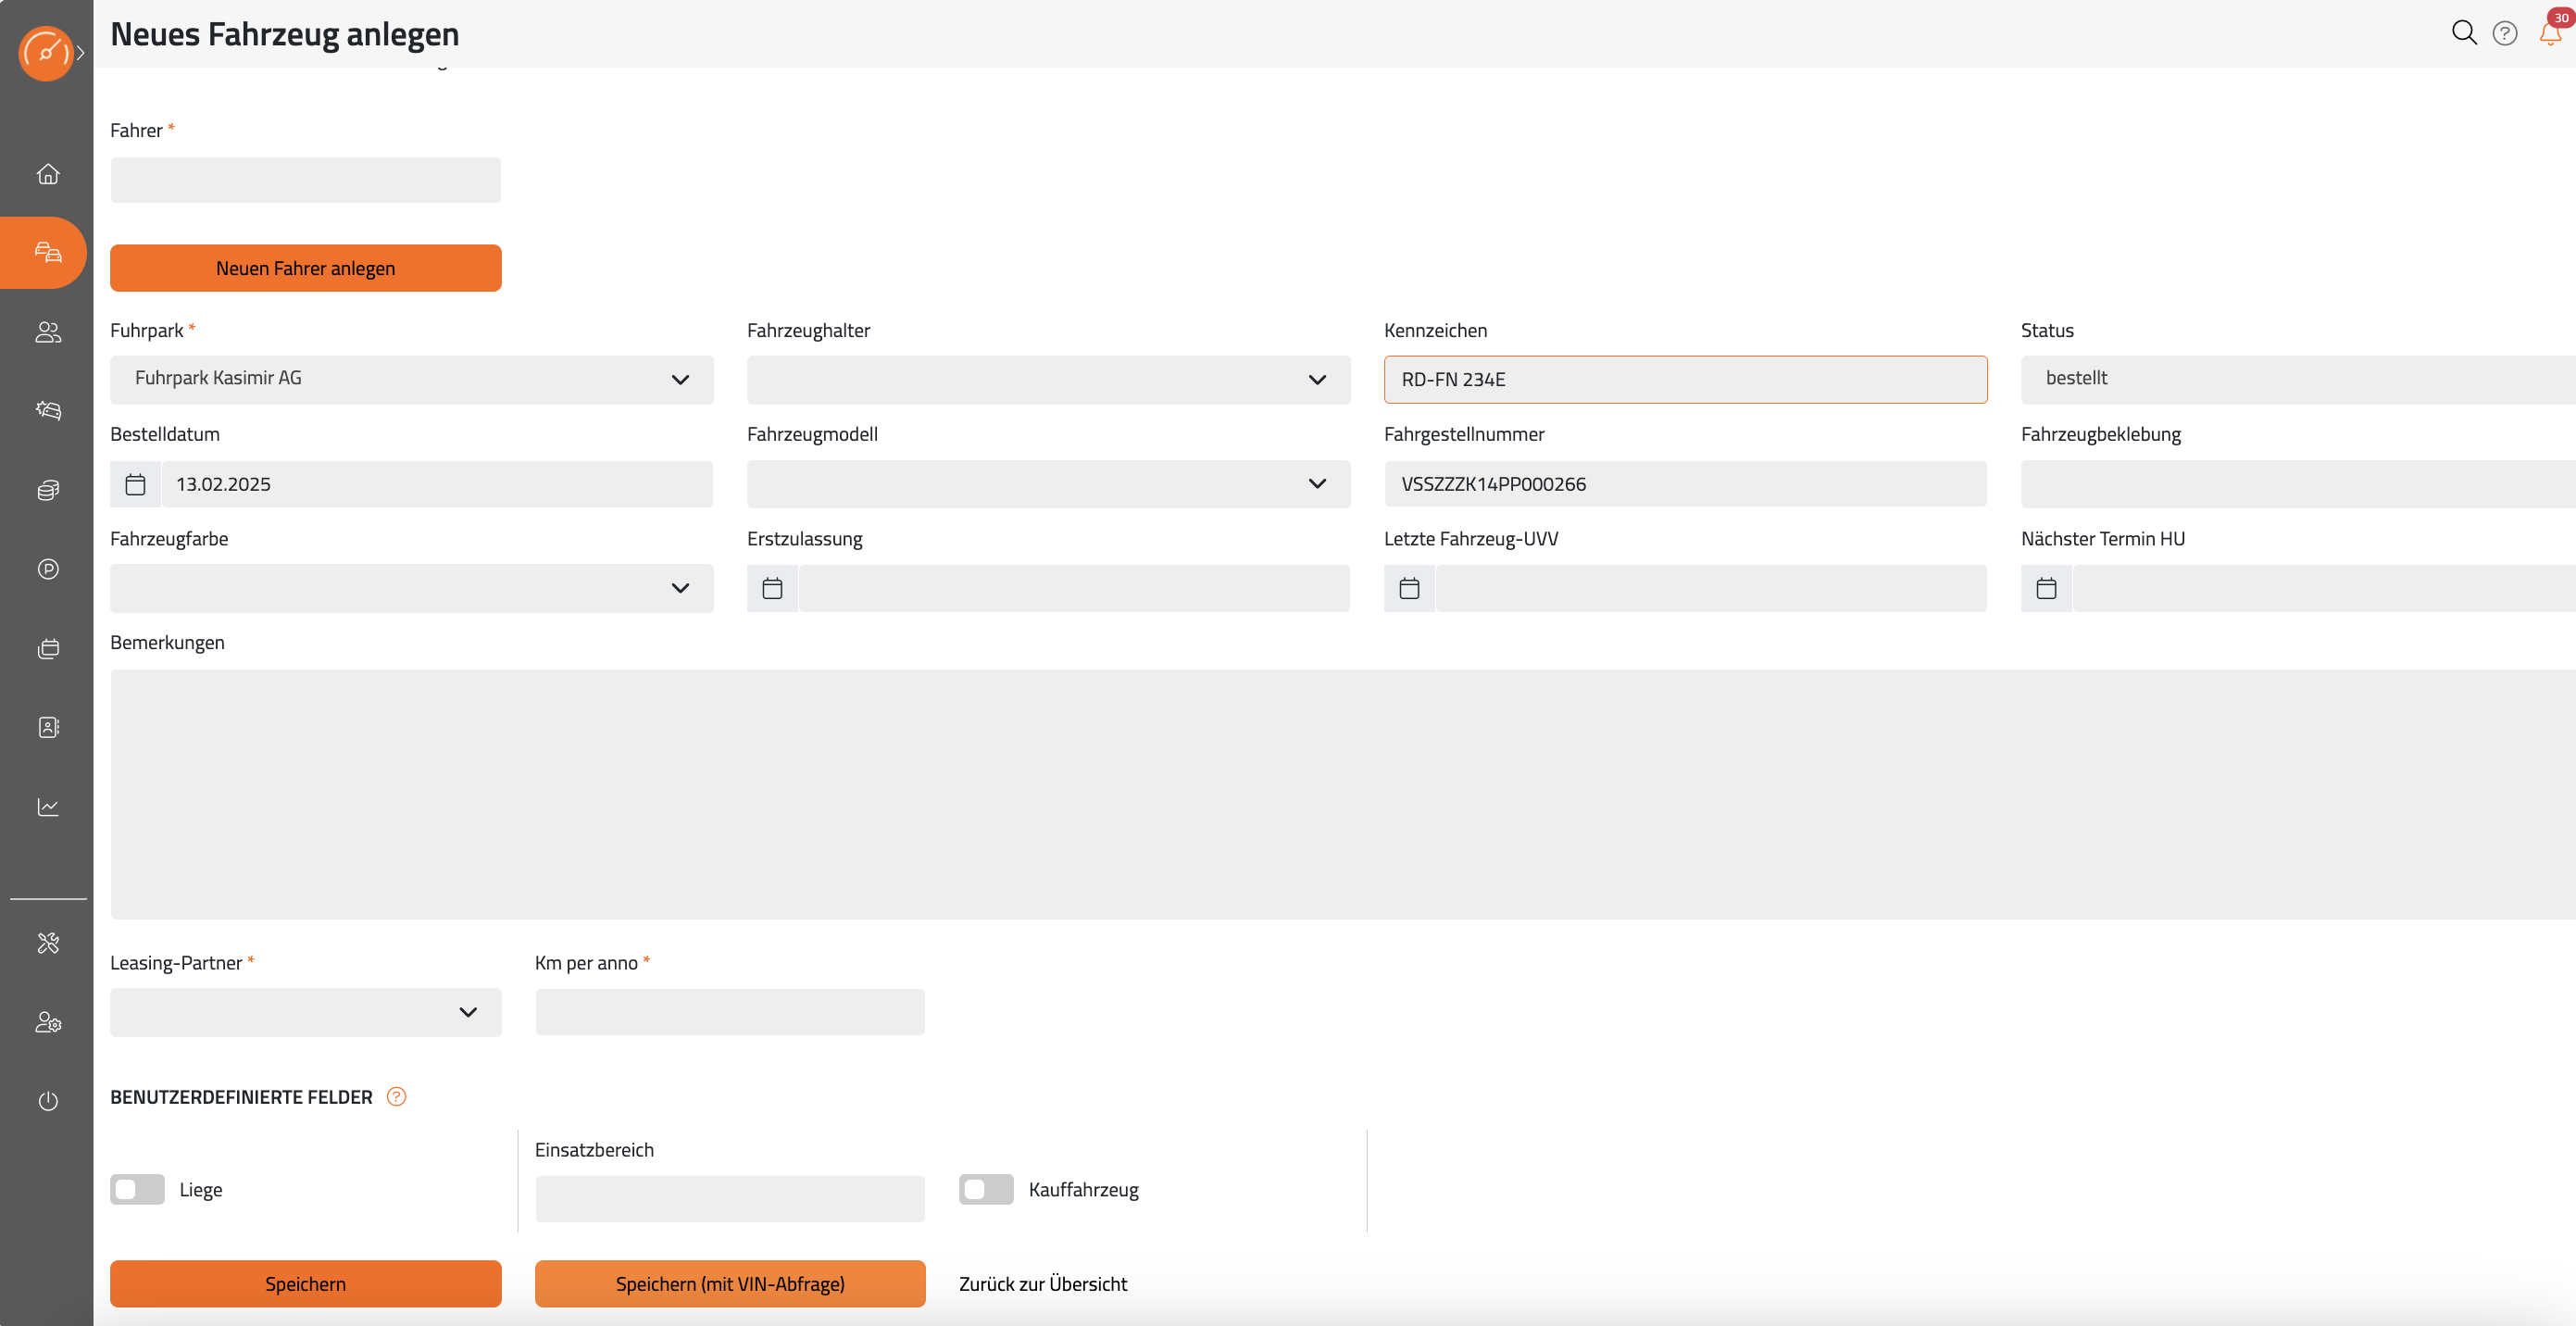The image size is (2576, 1326).
Task: Click the Speichern button
Action: coord(306,1284)
